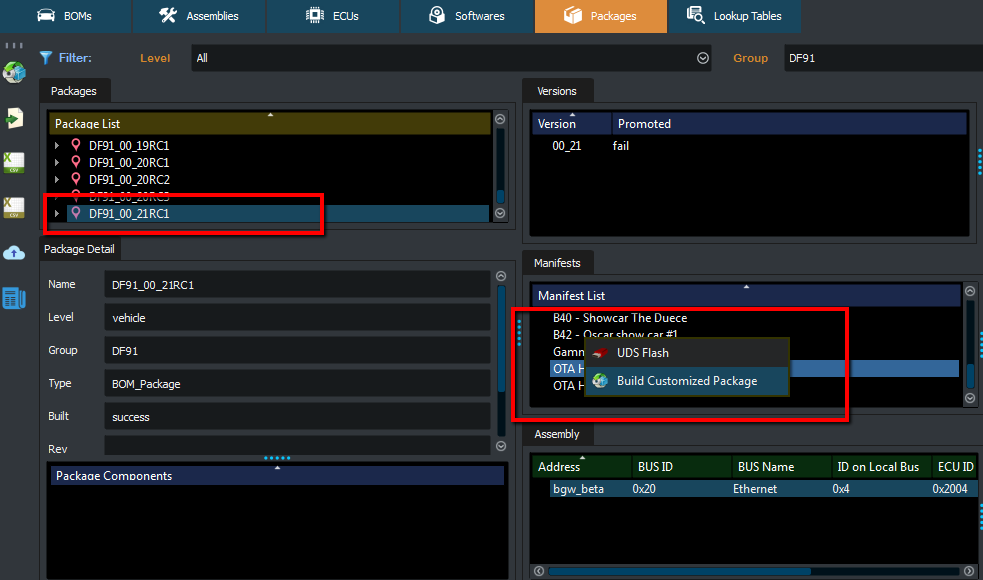Image resolution: width=983 pixels, height=580 pixels.
Task: Expand the DF91_00_20RC2 package node
Action: [x=57, y=179]
